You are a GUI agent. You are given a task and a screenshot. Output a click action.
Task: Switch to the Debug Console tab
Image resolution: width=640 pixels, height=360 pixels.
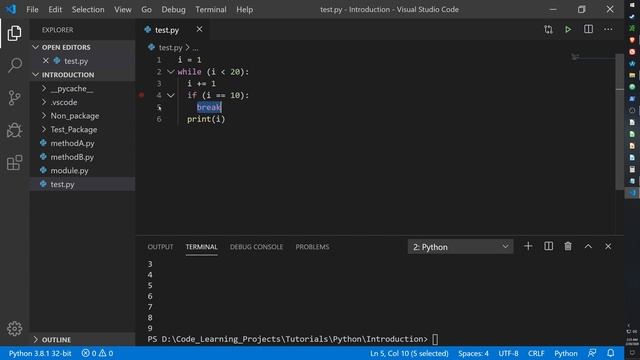tap(256, 247)
